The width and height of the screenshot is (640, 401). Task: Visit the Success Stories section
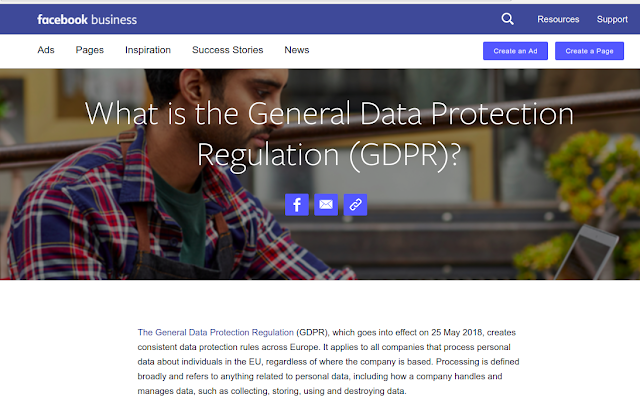[227, 50]
